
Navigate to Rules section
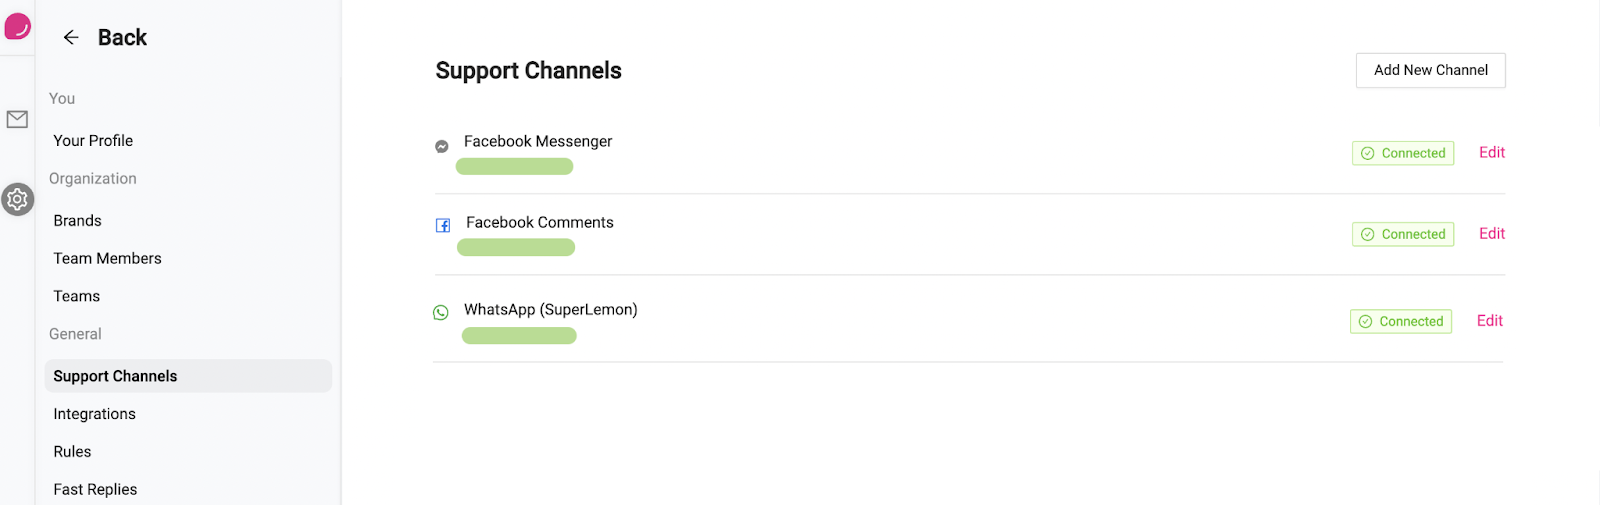click(72, 452)
